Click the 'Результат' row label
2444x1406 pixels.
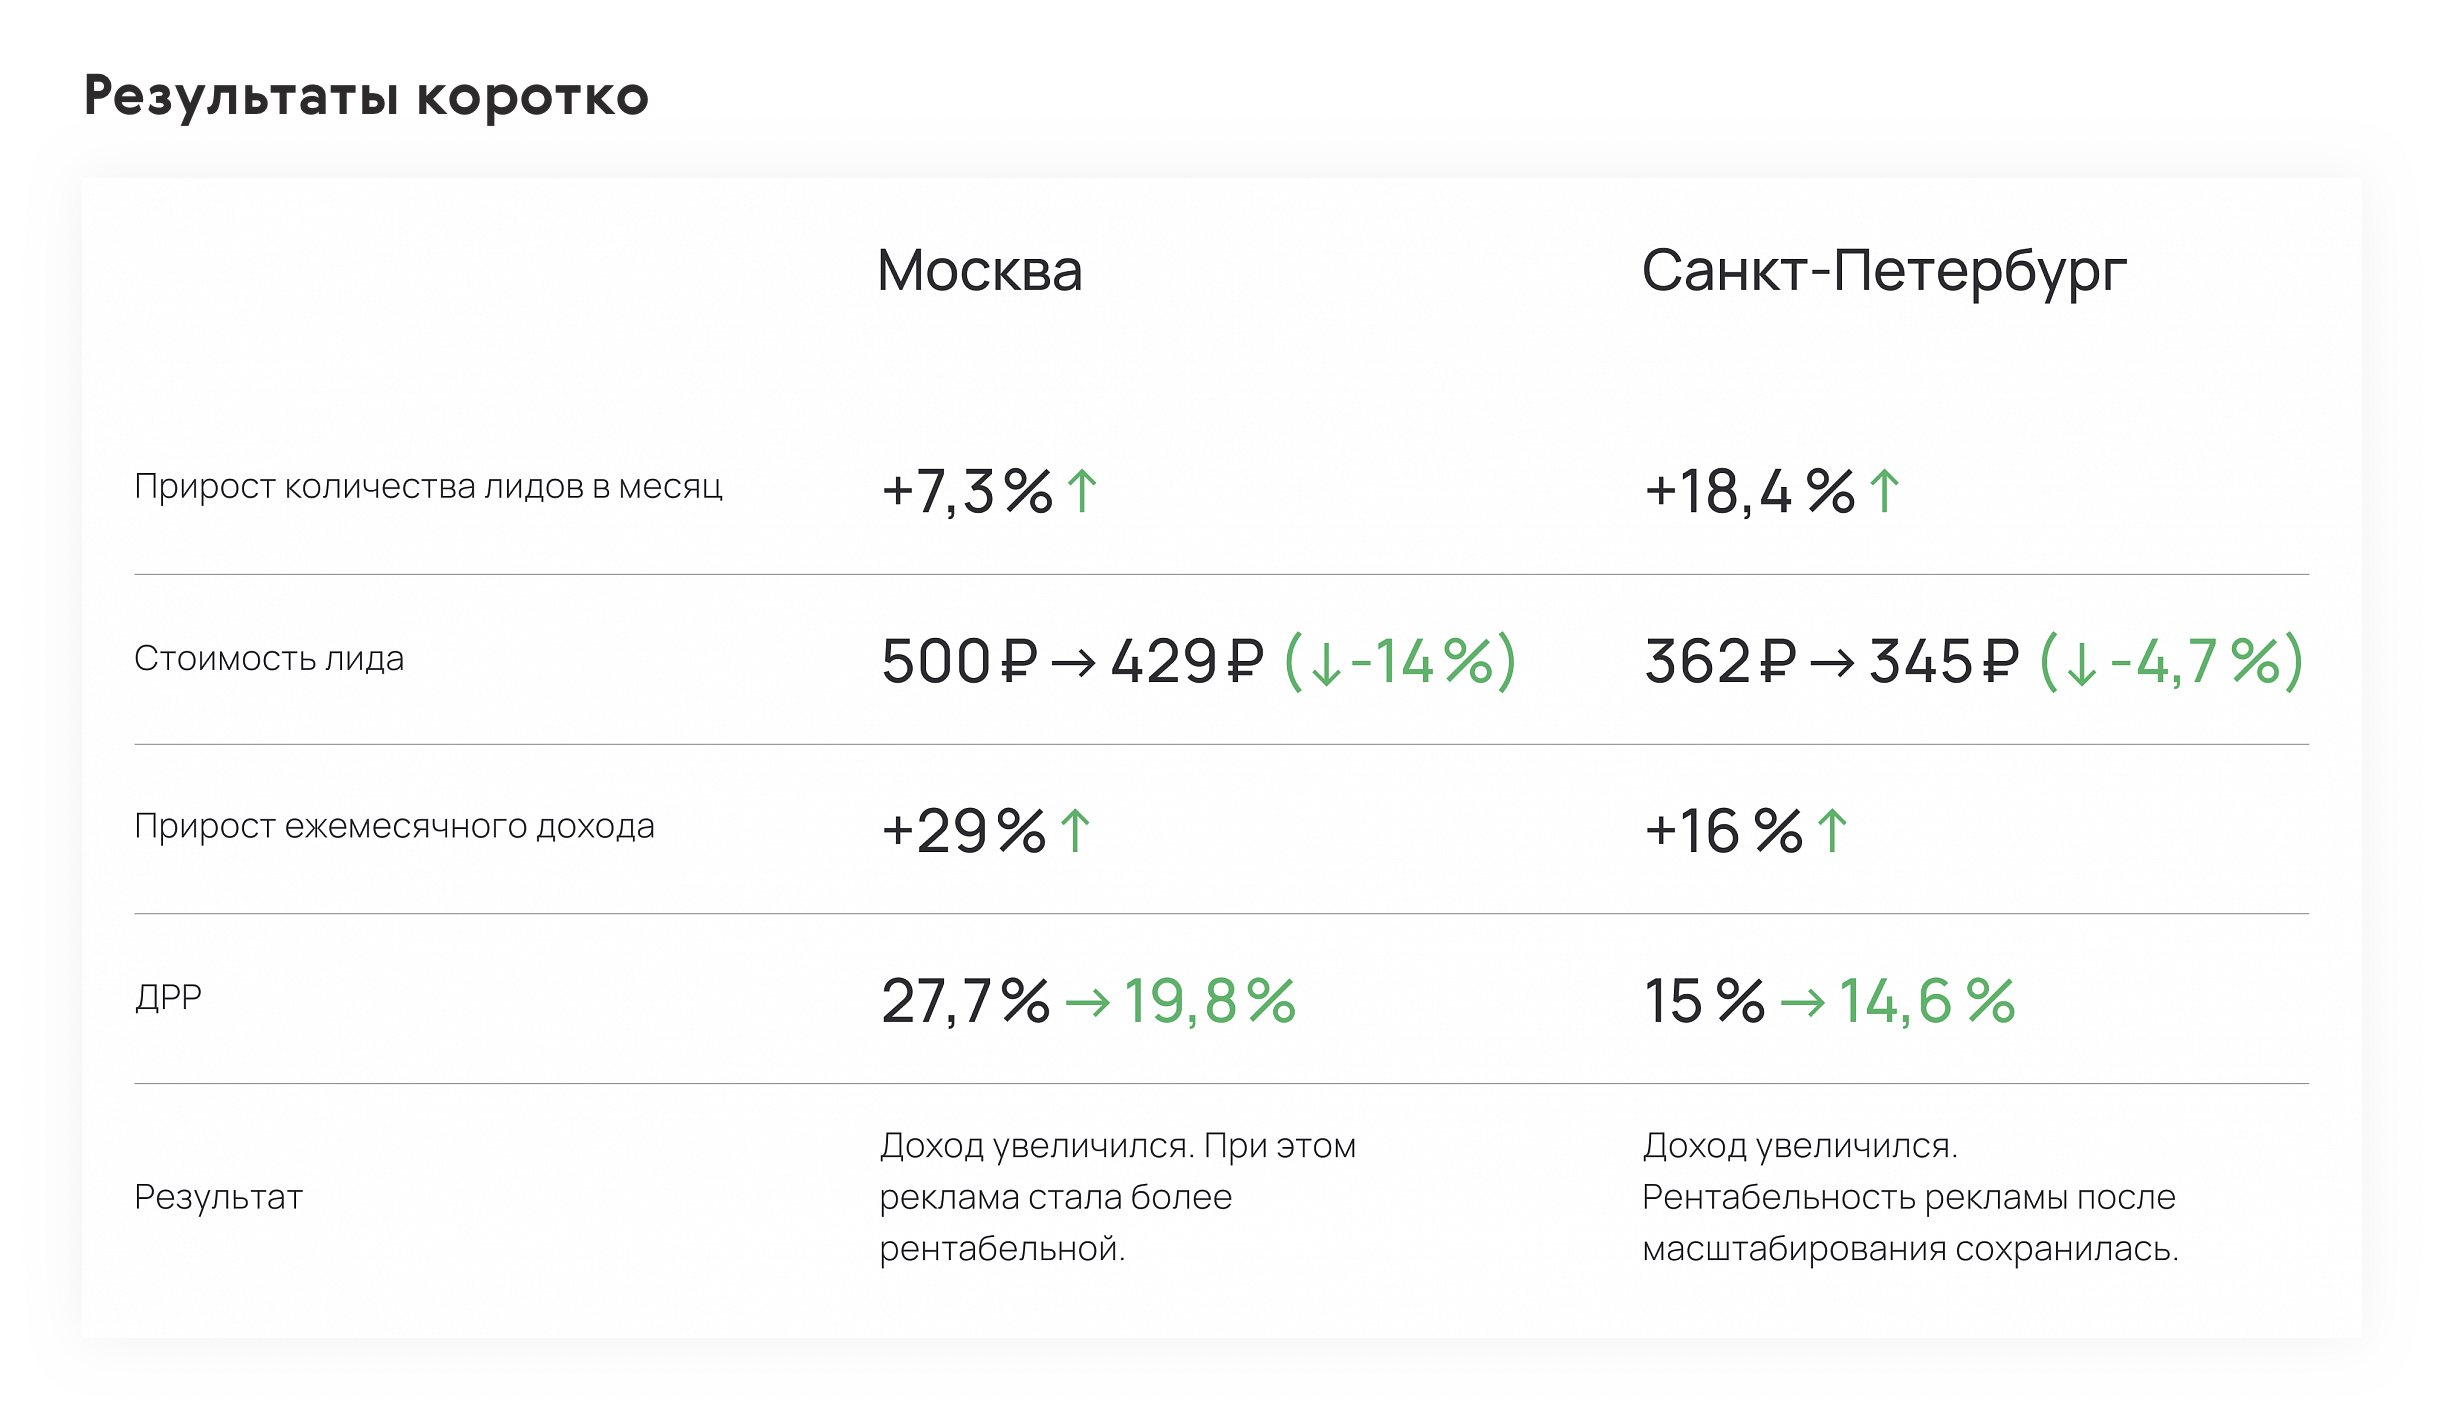pyautogui.click(x=218, y=1197)
